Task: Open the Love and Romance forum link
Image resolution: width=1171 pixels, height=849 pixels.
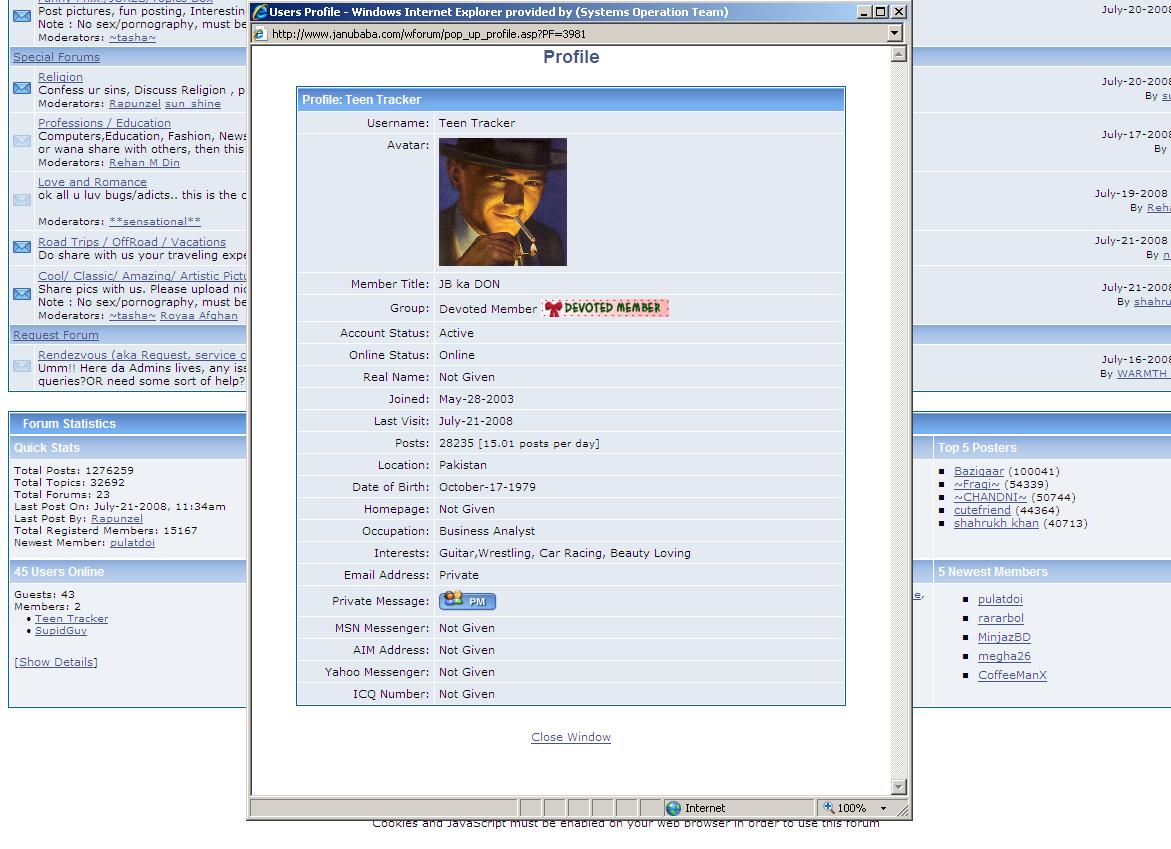Action: (x=93, y=182)
